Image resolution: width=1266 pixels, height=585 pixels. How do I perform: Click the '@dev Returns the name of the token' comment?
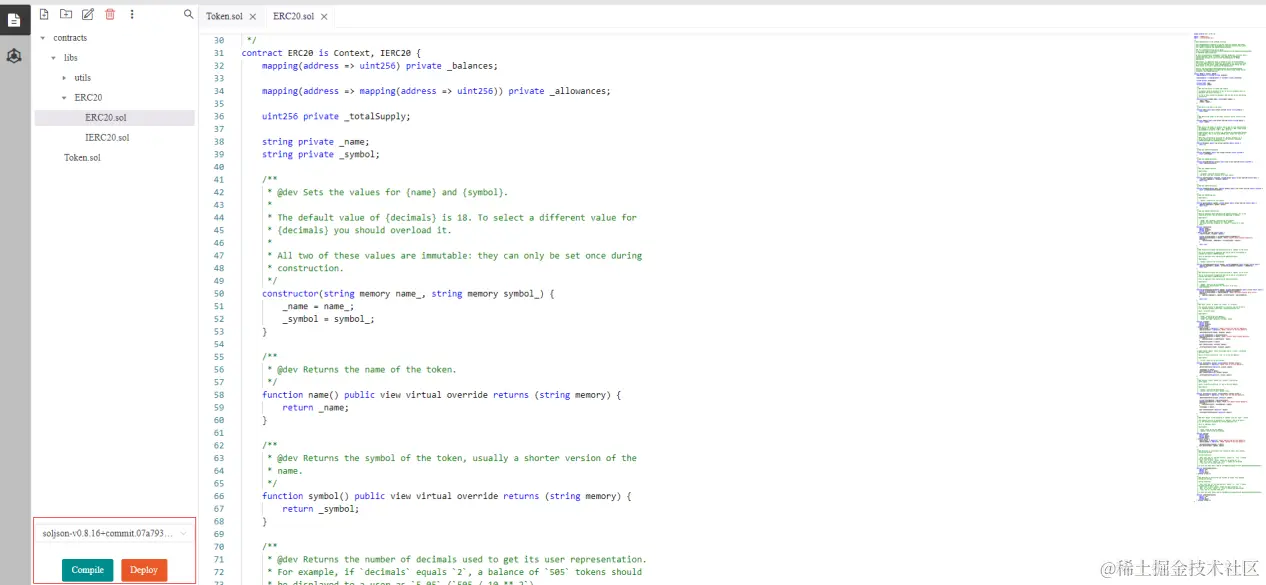pyautogui.click(x=362, y=369)
